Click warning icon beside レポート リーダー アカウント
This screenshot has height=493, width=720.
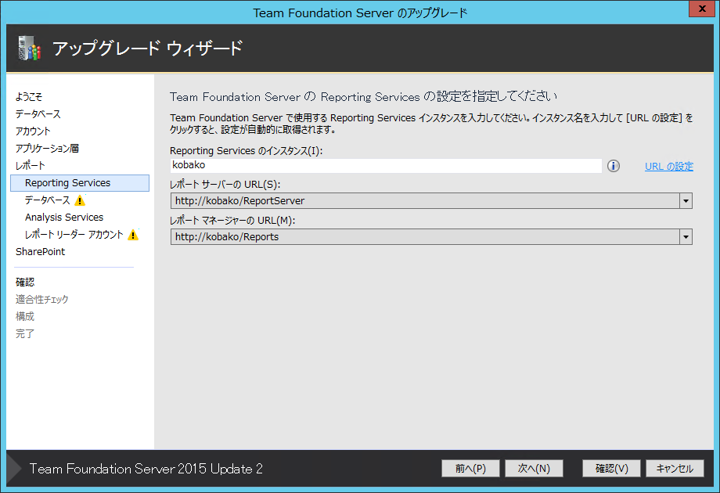point(133,235)
